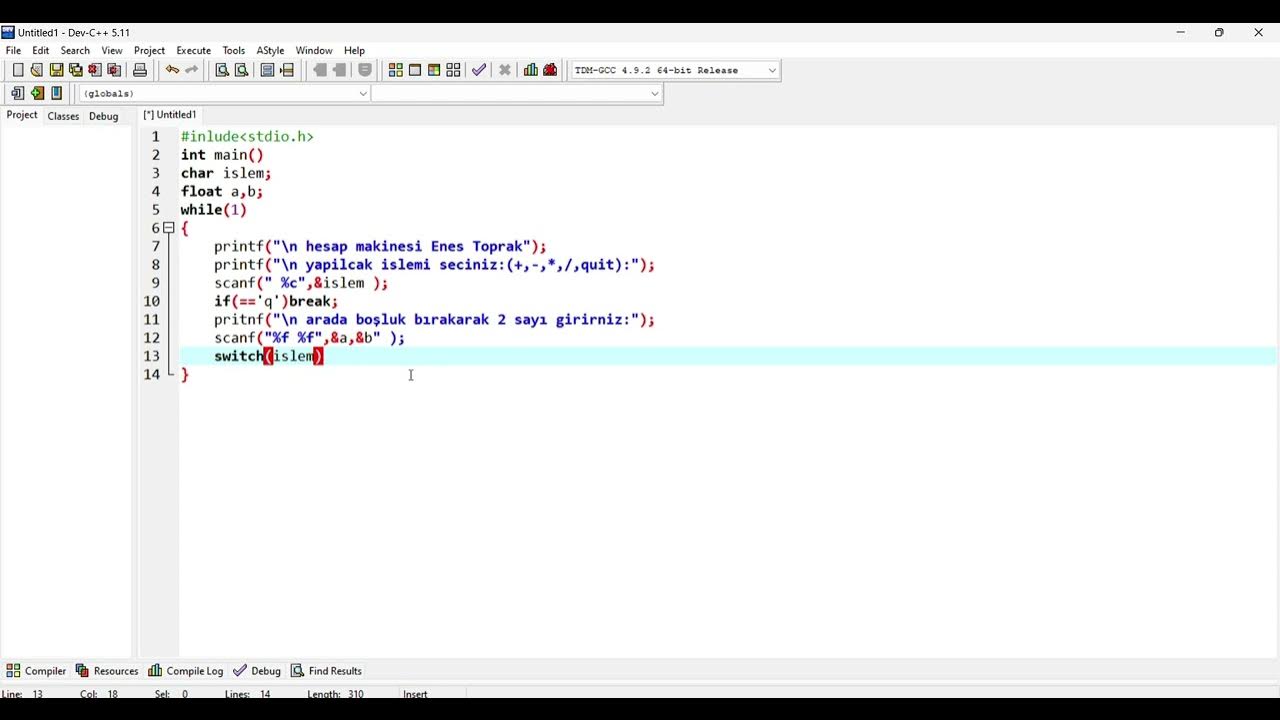Expand the (globals) scope dropdown
This screenshot has height=720, width=1280.
[363, 93]
